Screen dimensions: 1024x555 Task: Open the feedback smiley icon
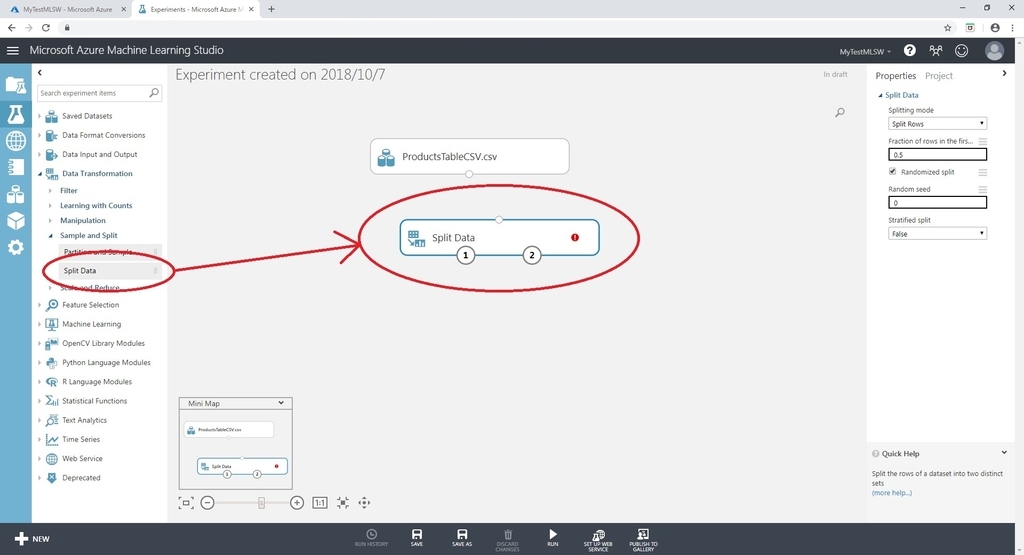pos(961,50)
